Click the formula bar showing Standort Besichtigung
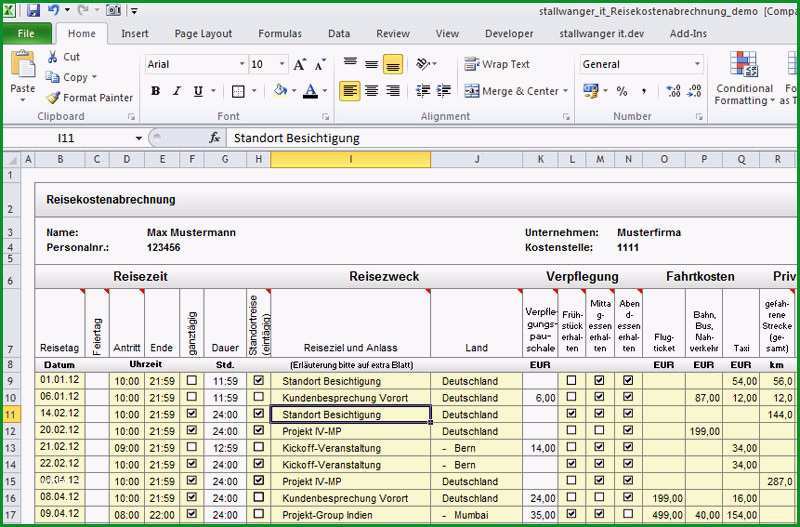The width and height of the screenshot is (800, 527). pyautogui.click(x=513, y=138)
